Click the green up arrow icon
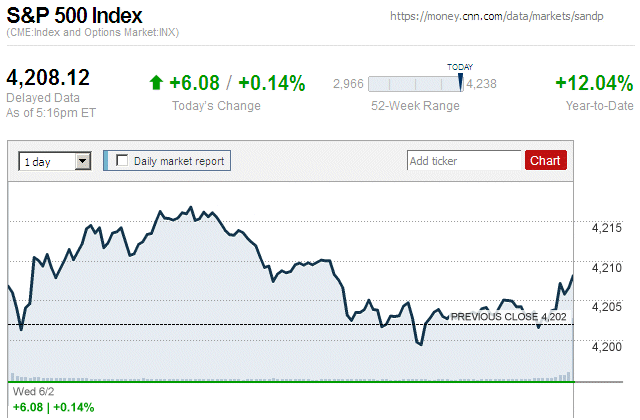This screenshot has height=420, width=640. (156, 82)
